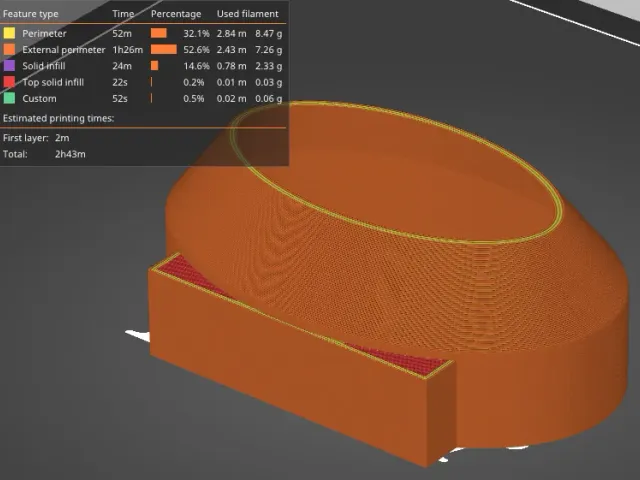Image resolution: width=640 pixels, height=480 pixels.
Task: Click the First layer 2m time value
Action: pyautogui.click(x=62, y=138)
